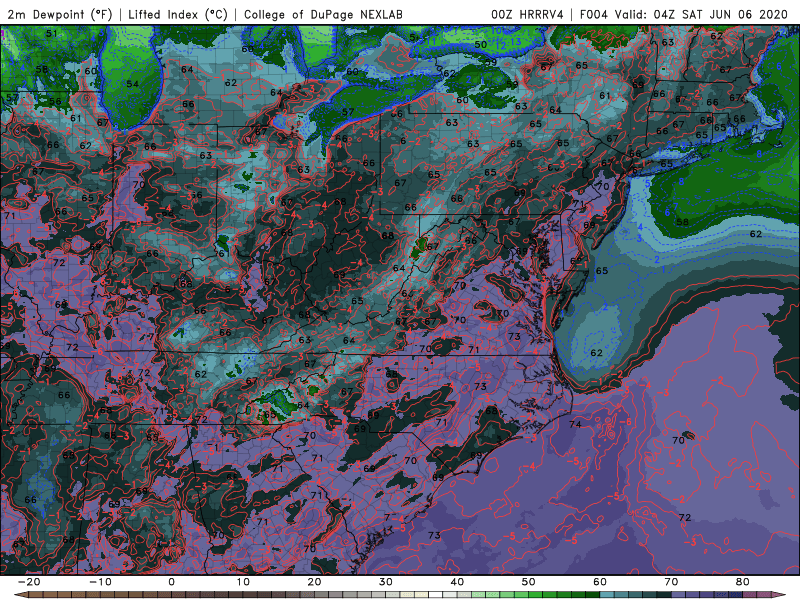
Task: Click the "-20" color scale label
Action: pos(29,582)
